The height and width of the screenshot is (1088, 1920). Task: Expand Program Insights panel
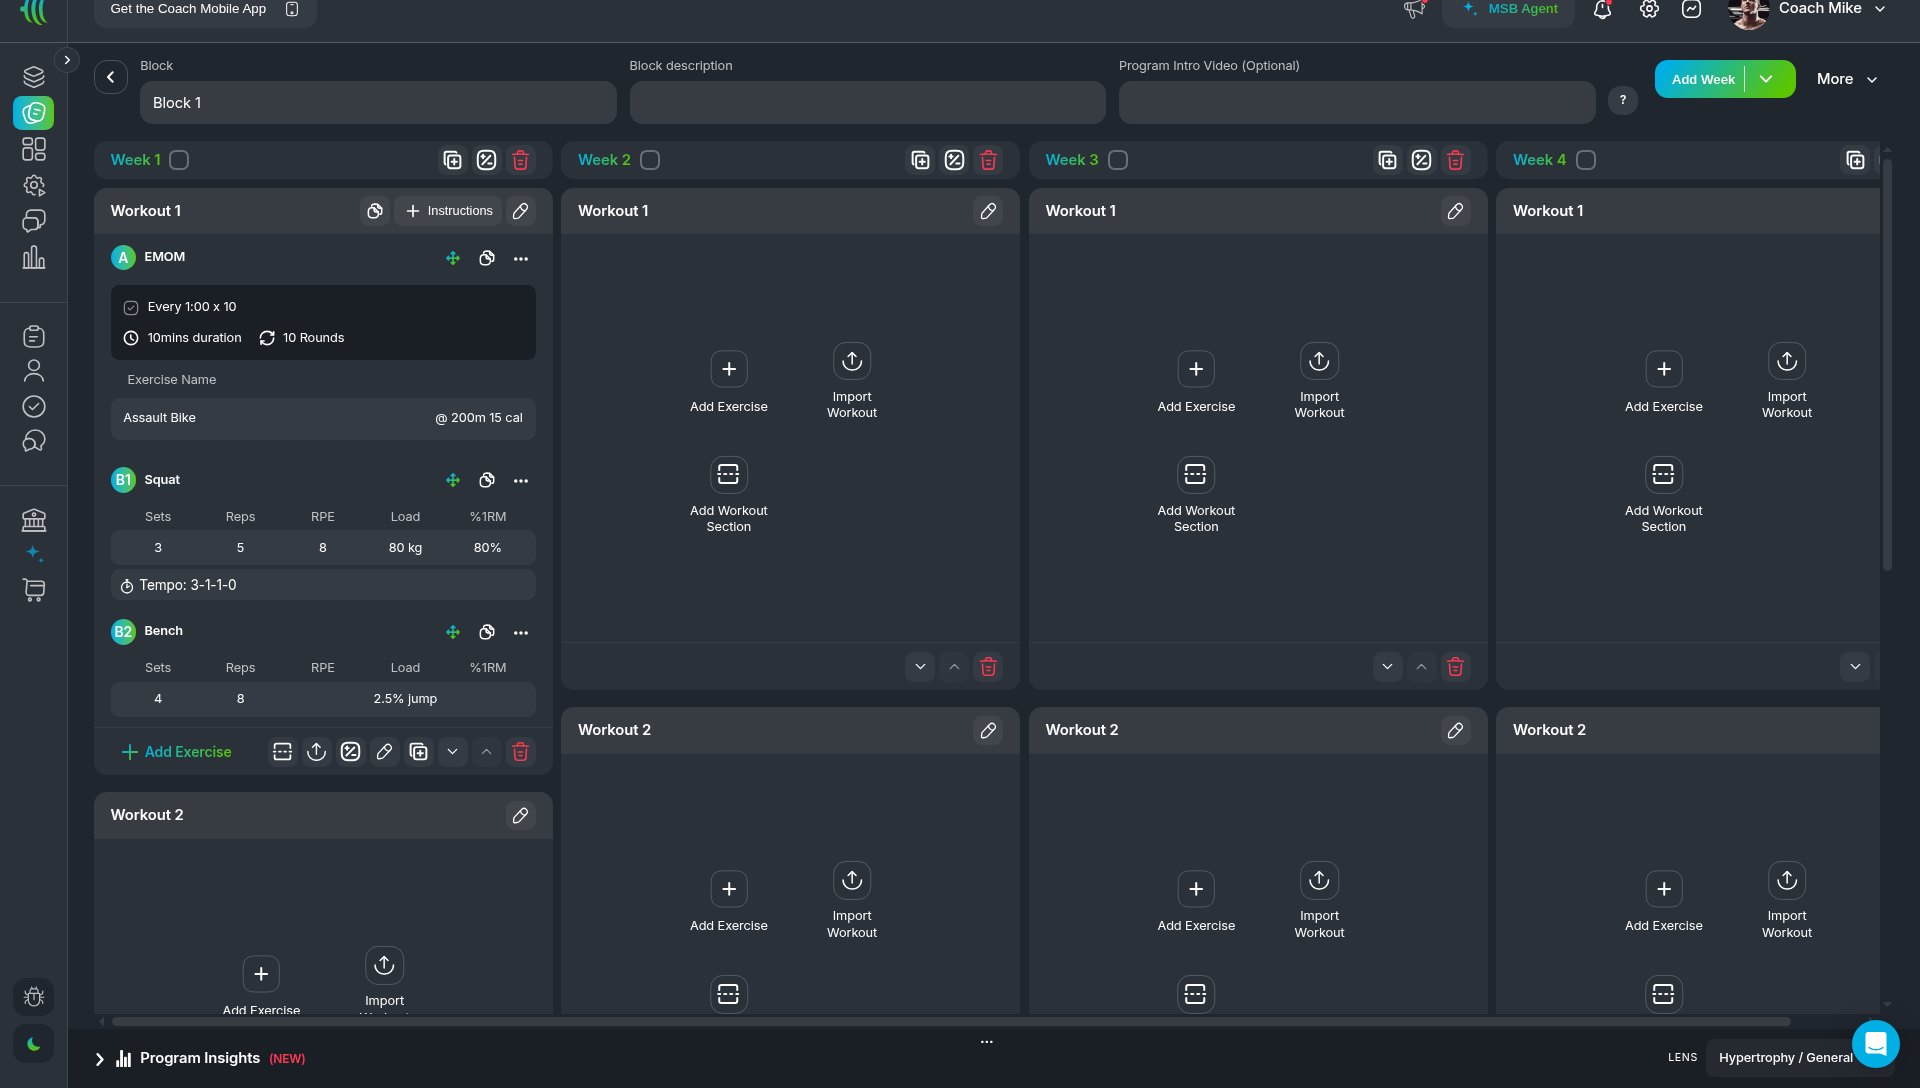(99, 1059)
